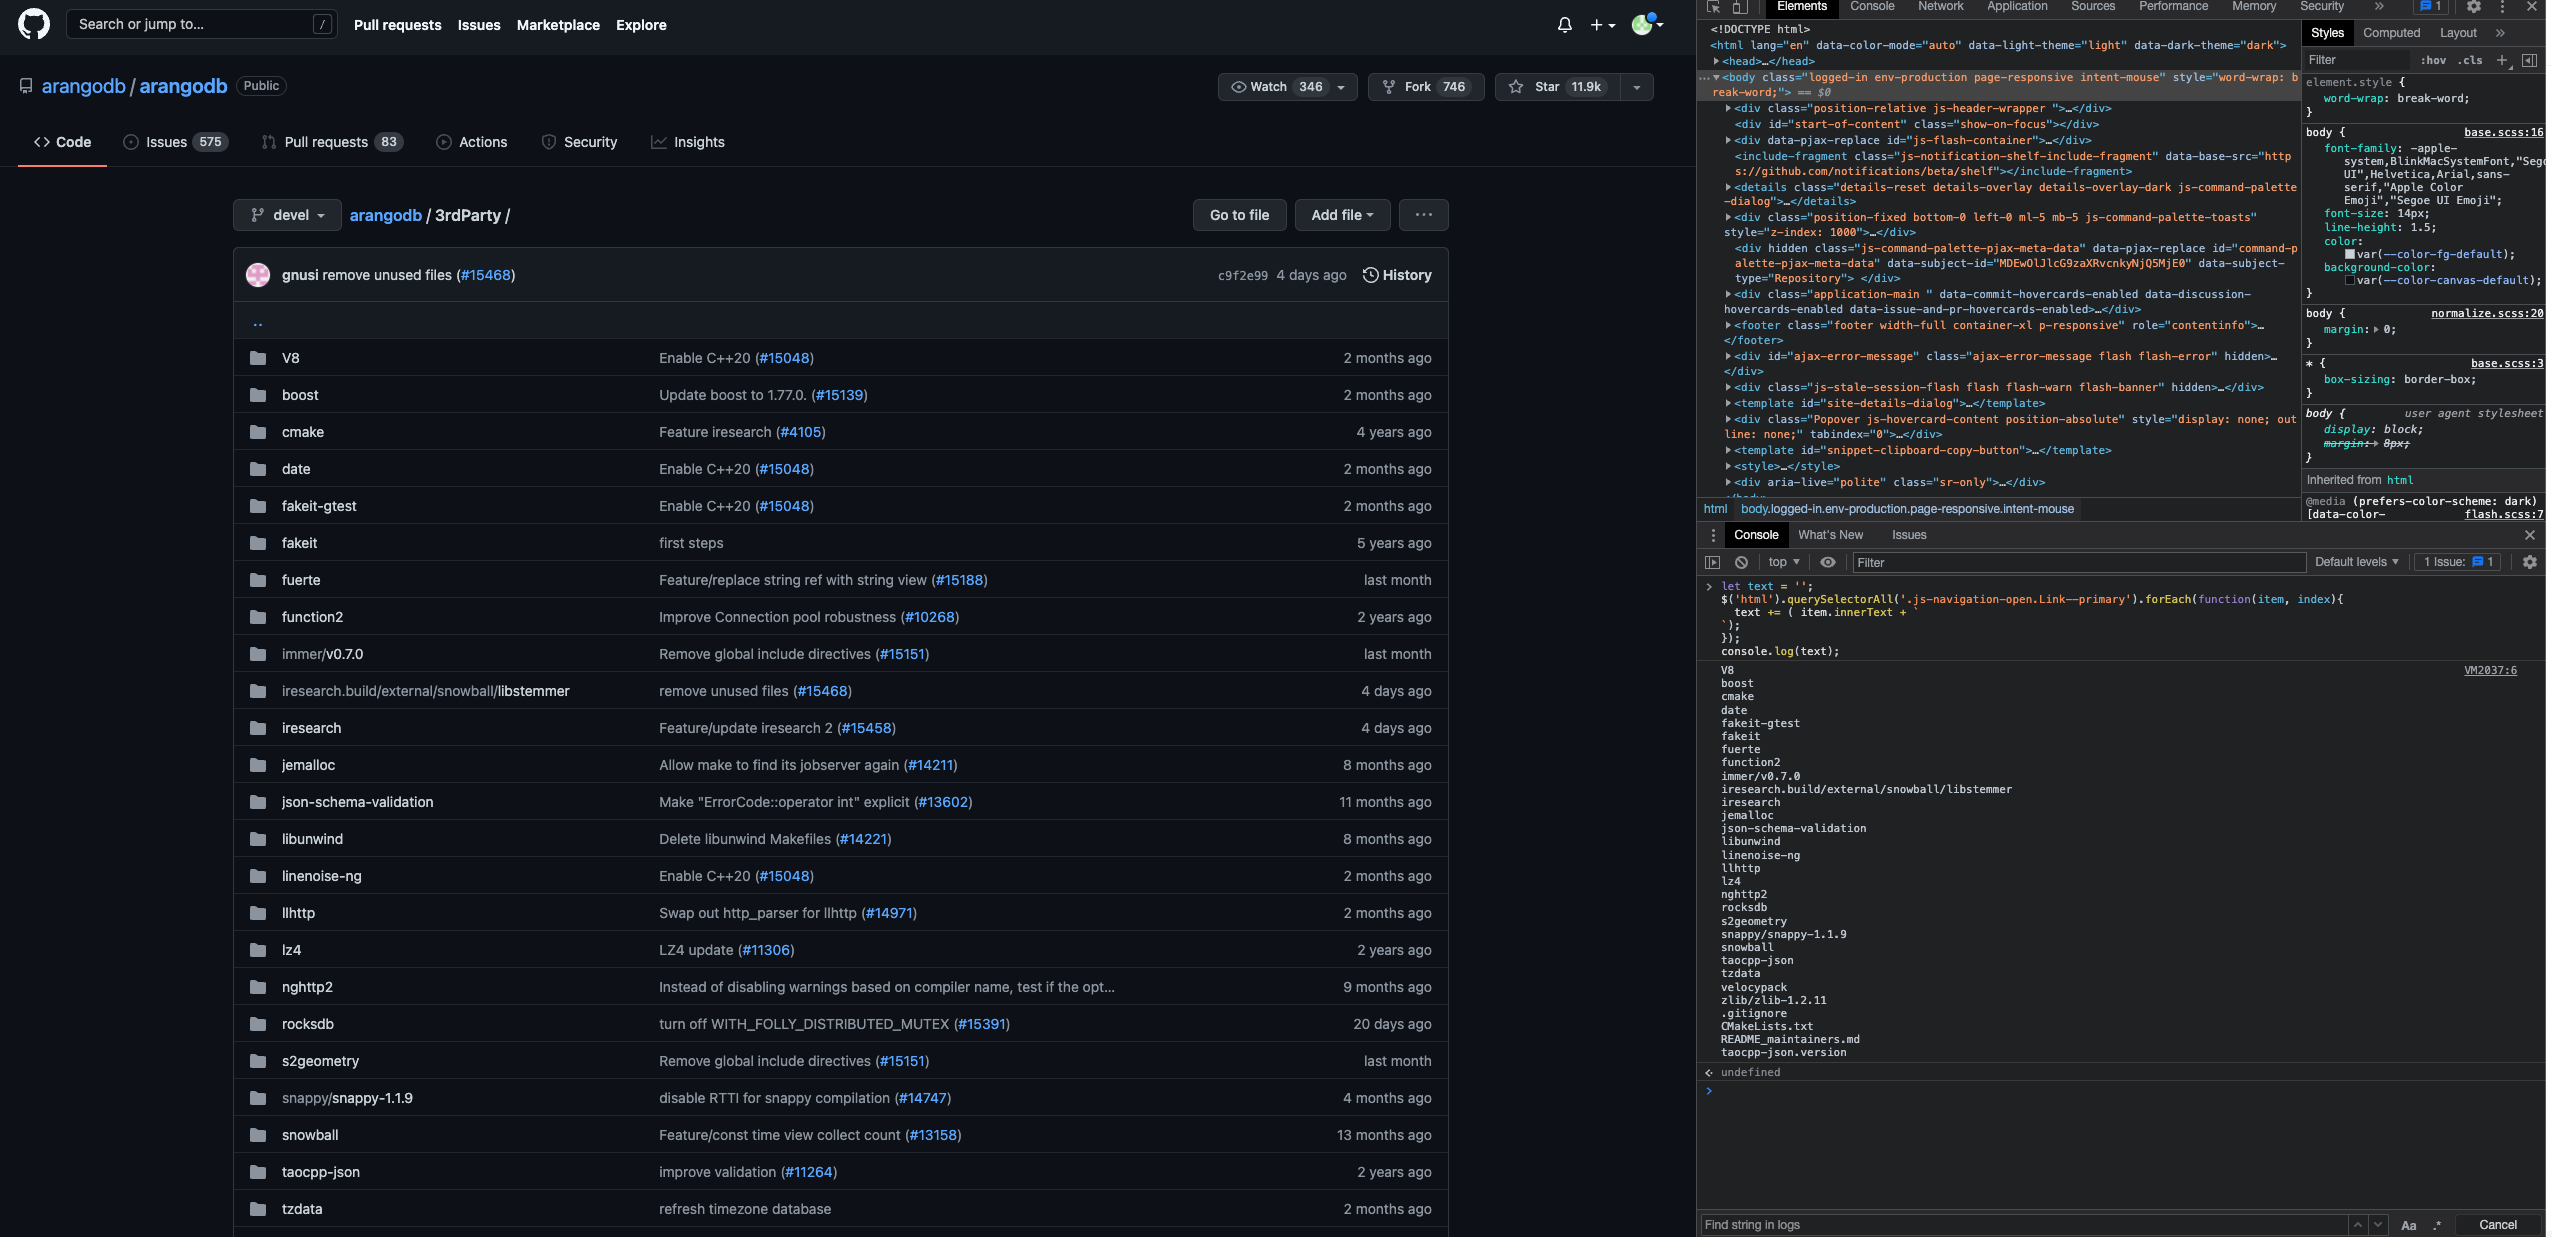Screen dimensions: 2552x1237
Task: Click the GitHub Octocat logo
Action: [34, 24]
